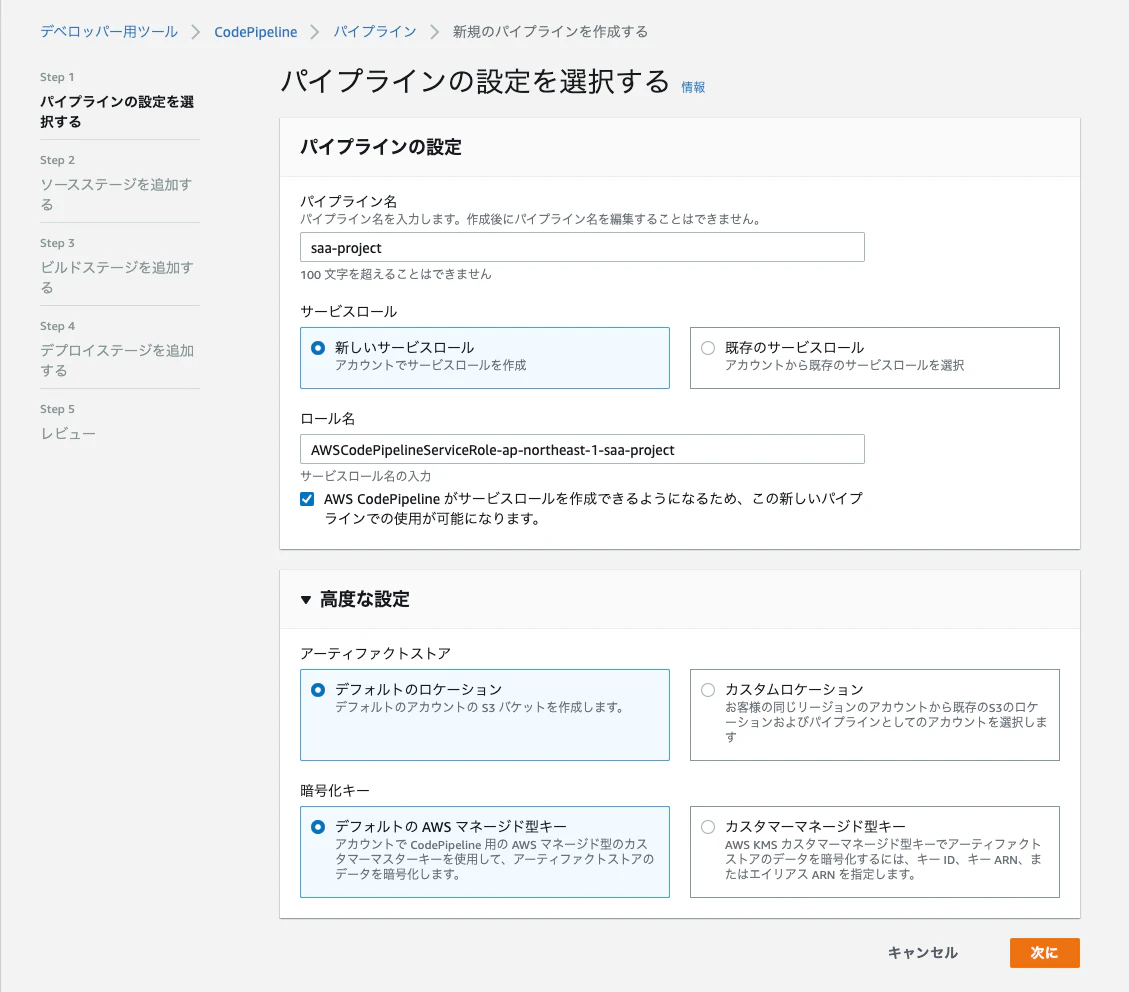Click 新規のパイプラインを作成する breadcrumb text
This screenshot has height=992, width=1129.
coord(550,32)
